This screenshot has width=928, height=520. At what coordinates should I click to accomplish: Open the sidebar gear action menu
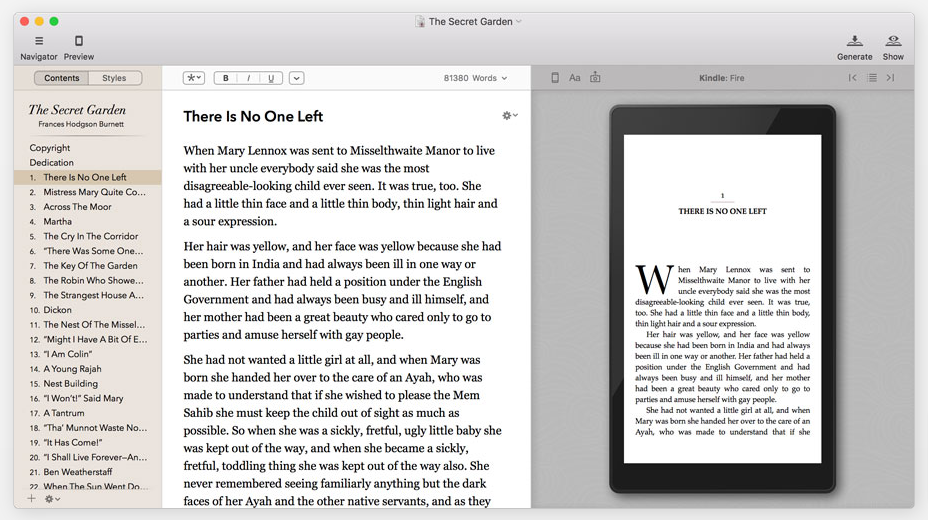pos(52,499)
